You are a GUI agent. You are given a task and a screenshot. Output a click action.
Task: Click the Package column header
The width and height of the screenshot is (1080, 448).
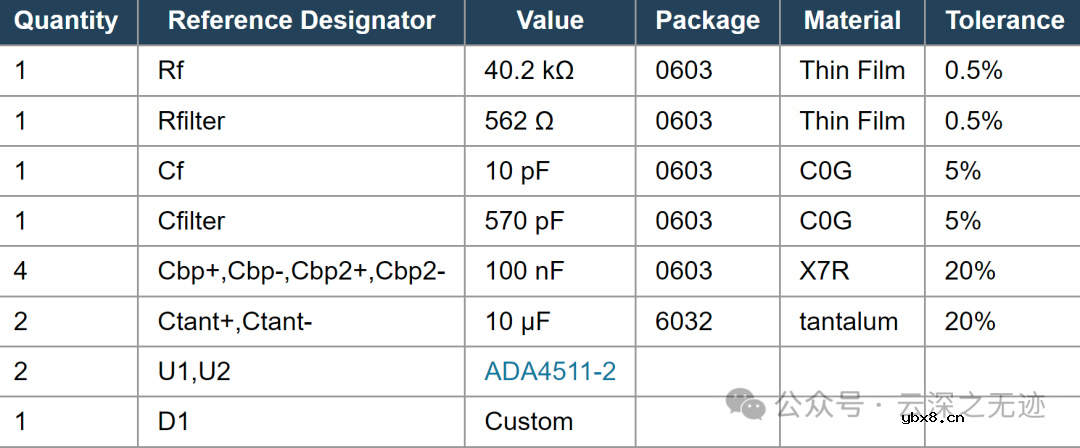[707, 21]
